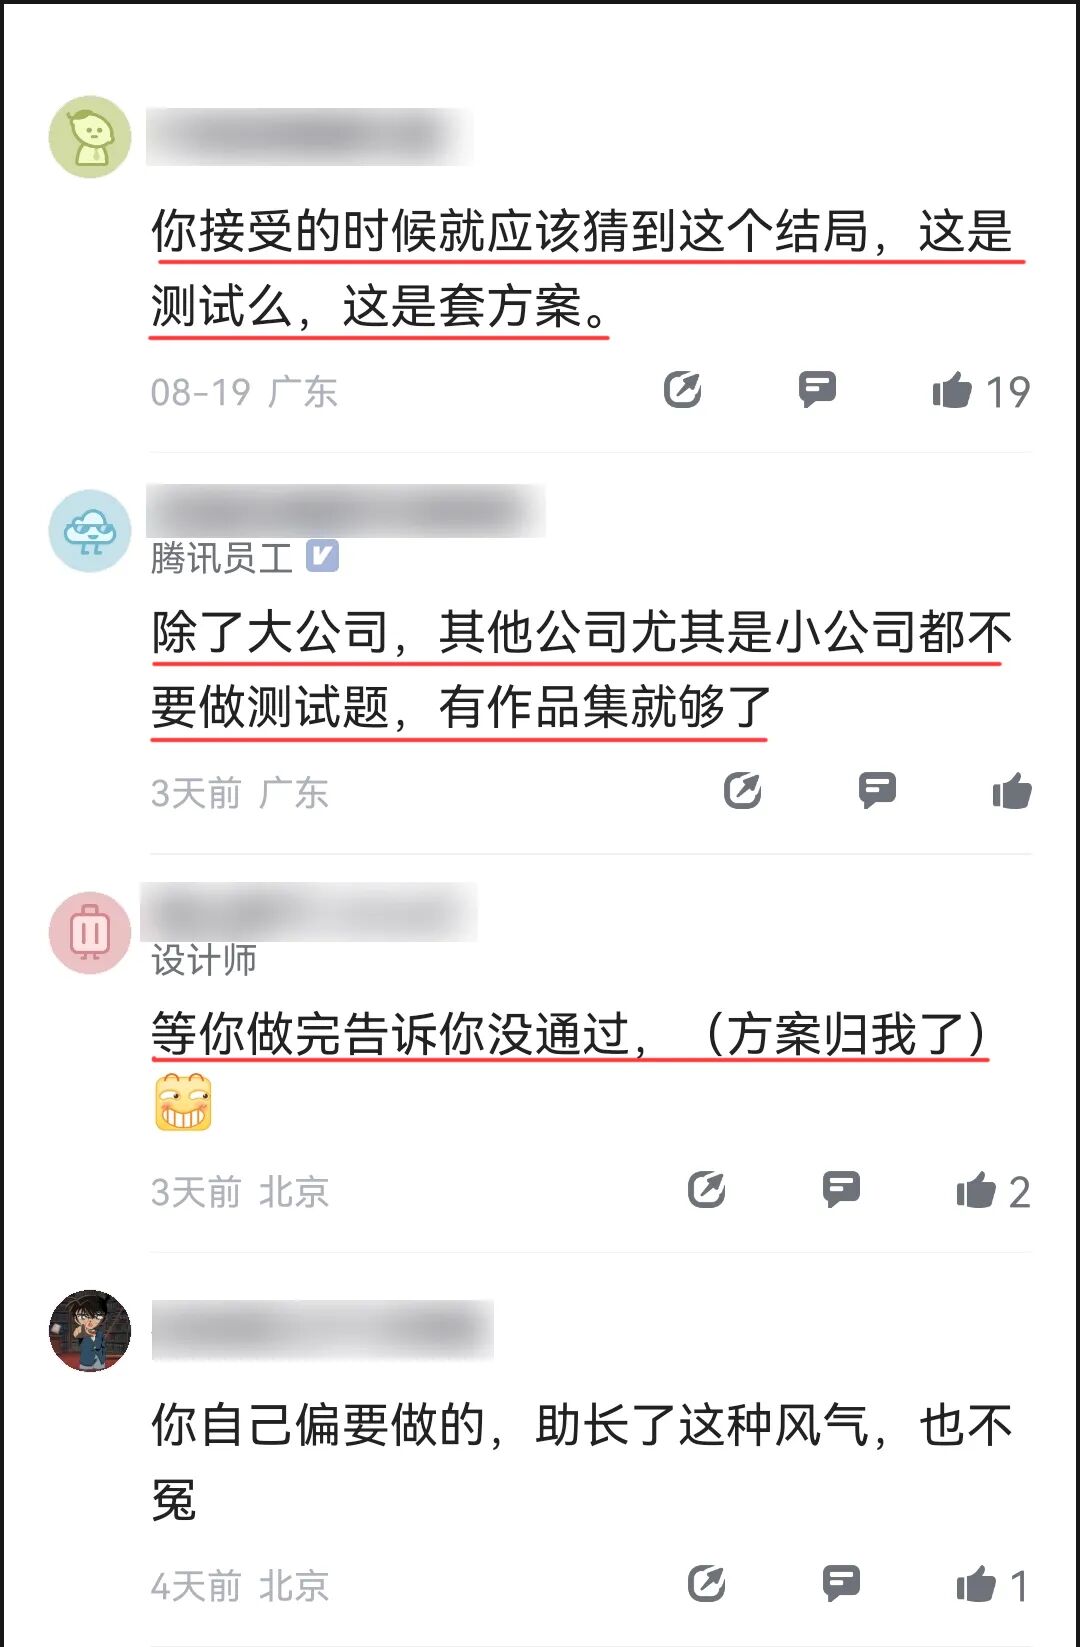Screen dimensions: 1080x1647
Task: Reply to the 08-19 广东 comment
Action: click(x=817, y=389)
